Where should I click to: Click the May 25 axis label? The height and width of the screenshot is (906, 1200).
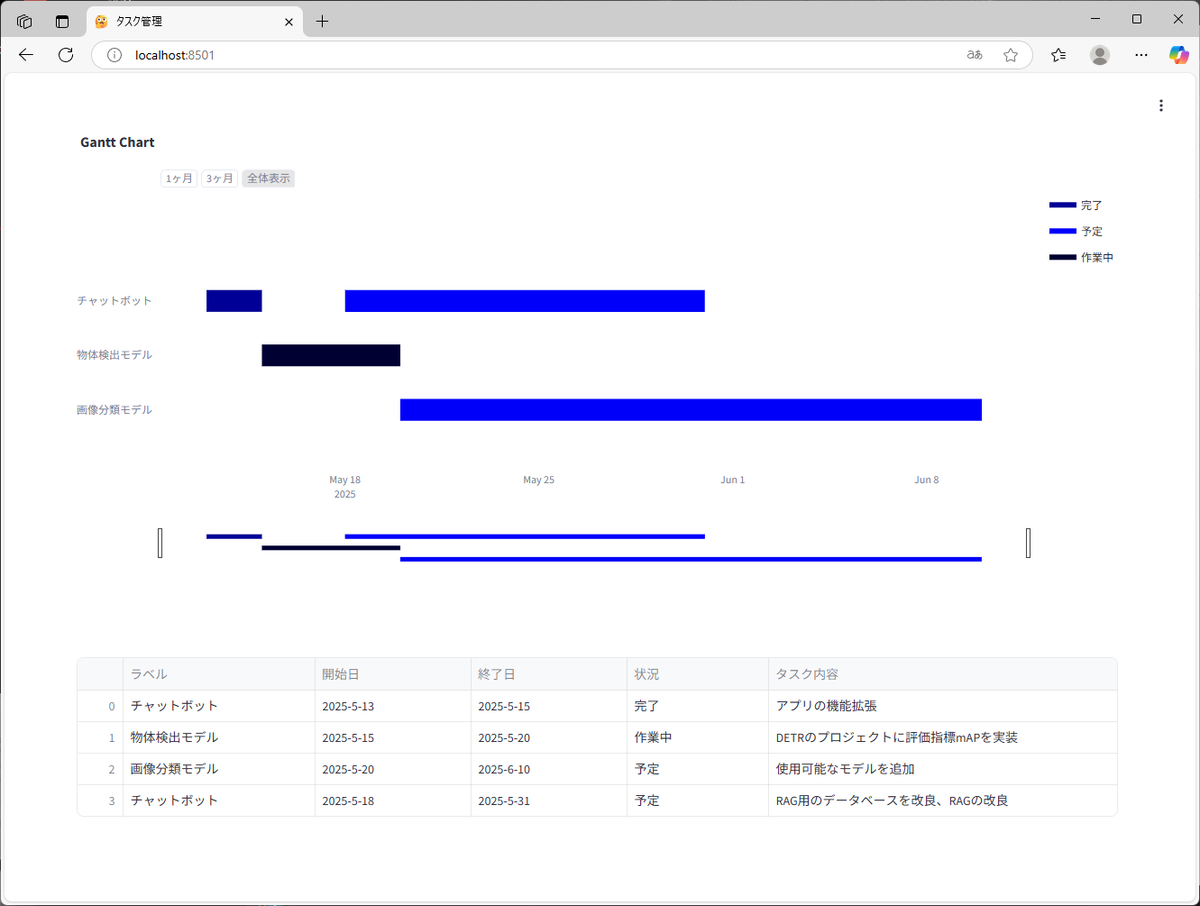[538, 480]
